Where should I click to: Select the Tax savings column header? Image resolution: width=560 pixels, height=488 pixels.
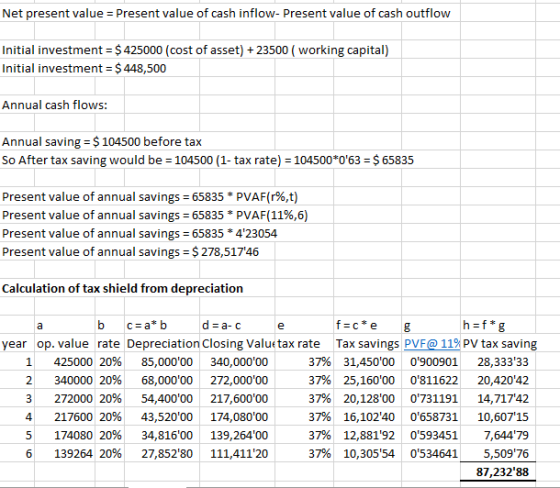pyautogui.click(x=368, y=344)
